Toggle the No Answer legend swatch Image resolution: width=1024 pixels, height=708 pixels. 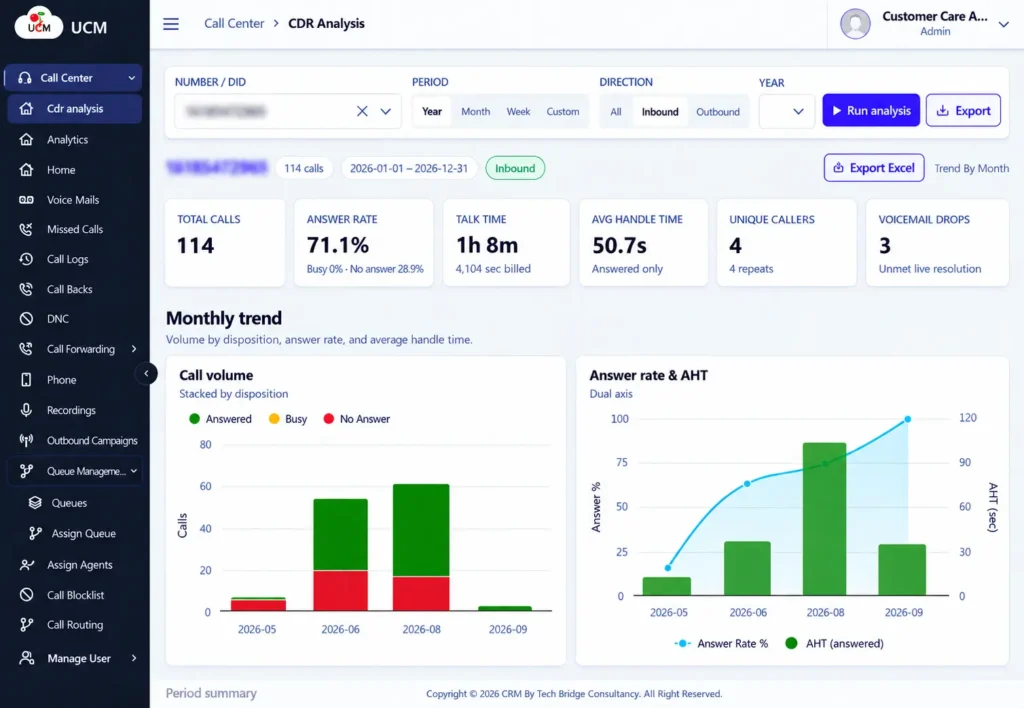click(x=328, y=419)
